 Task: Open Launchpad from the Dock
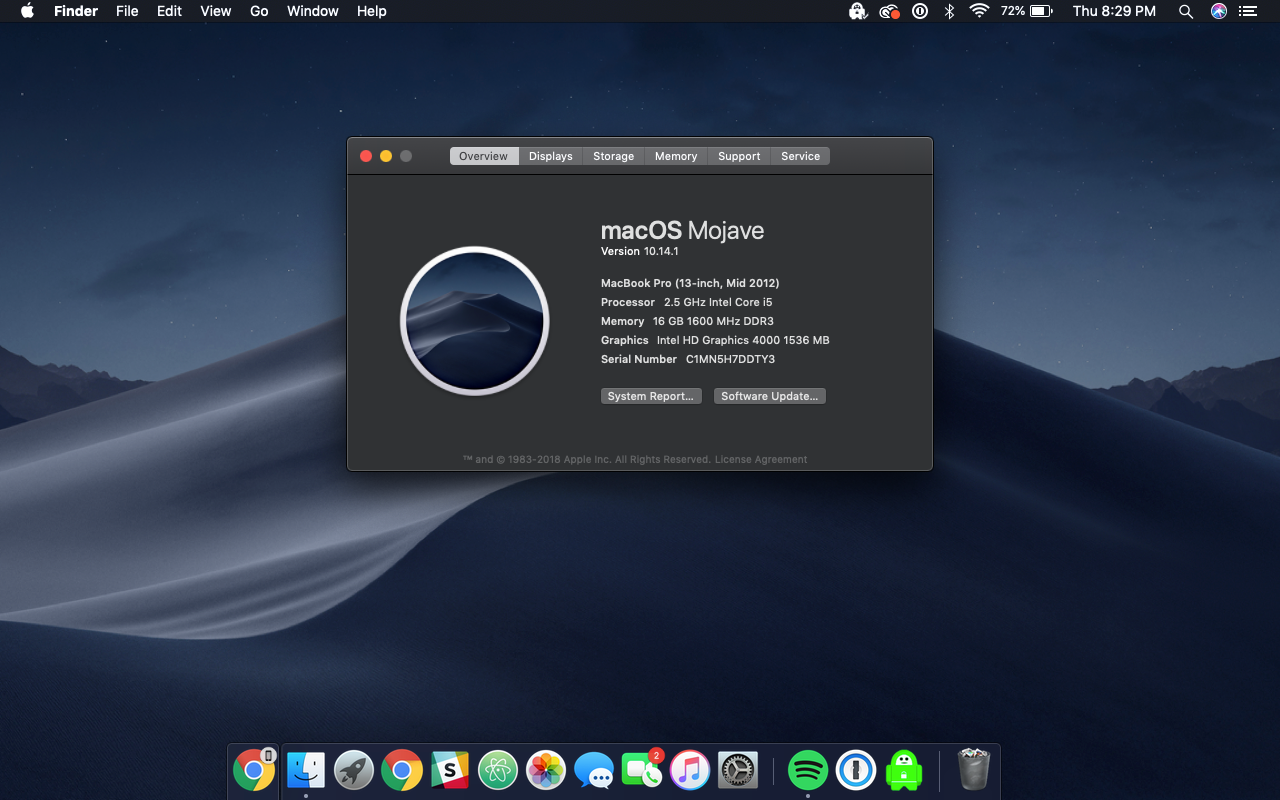click(x=353, y=770)
